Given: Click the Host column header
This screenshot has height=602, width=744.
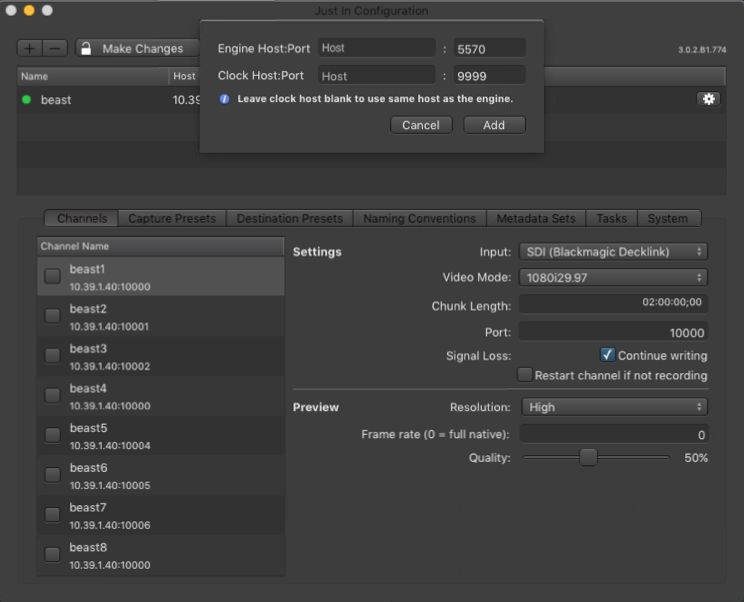Looking at the screenshot, I should [184, 76].
